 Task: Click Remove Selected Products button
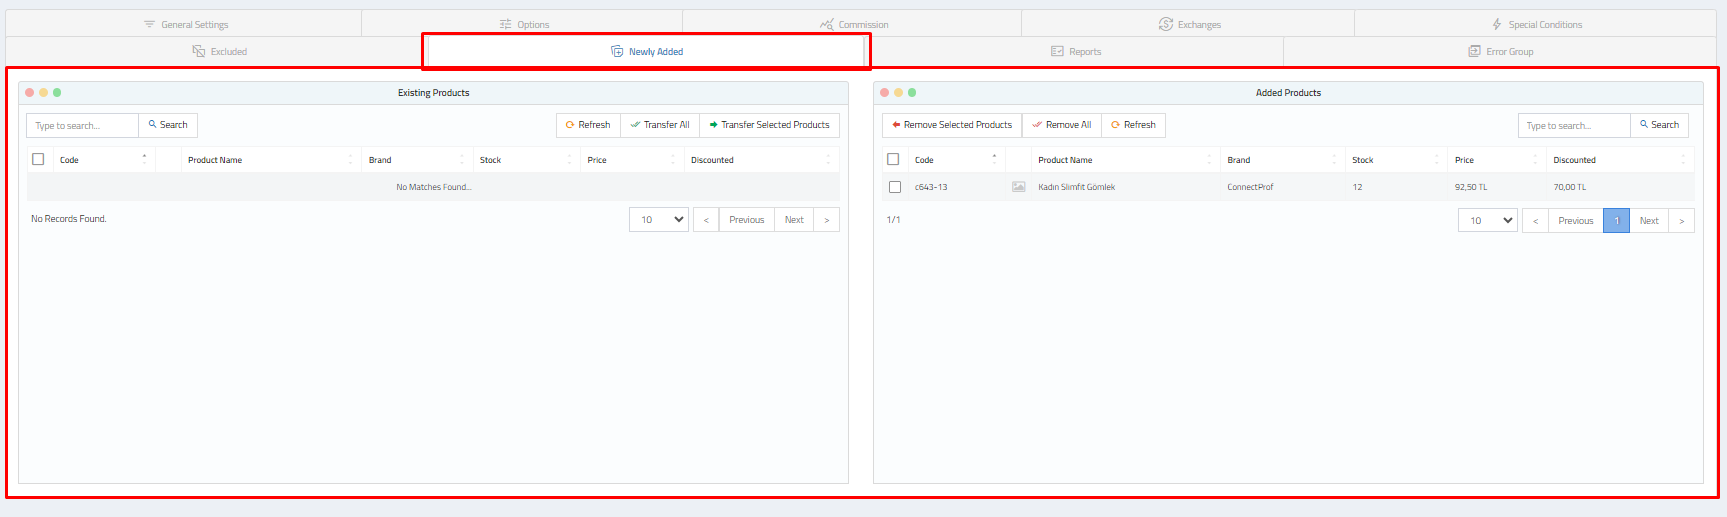(952, 125)
